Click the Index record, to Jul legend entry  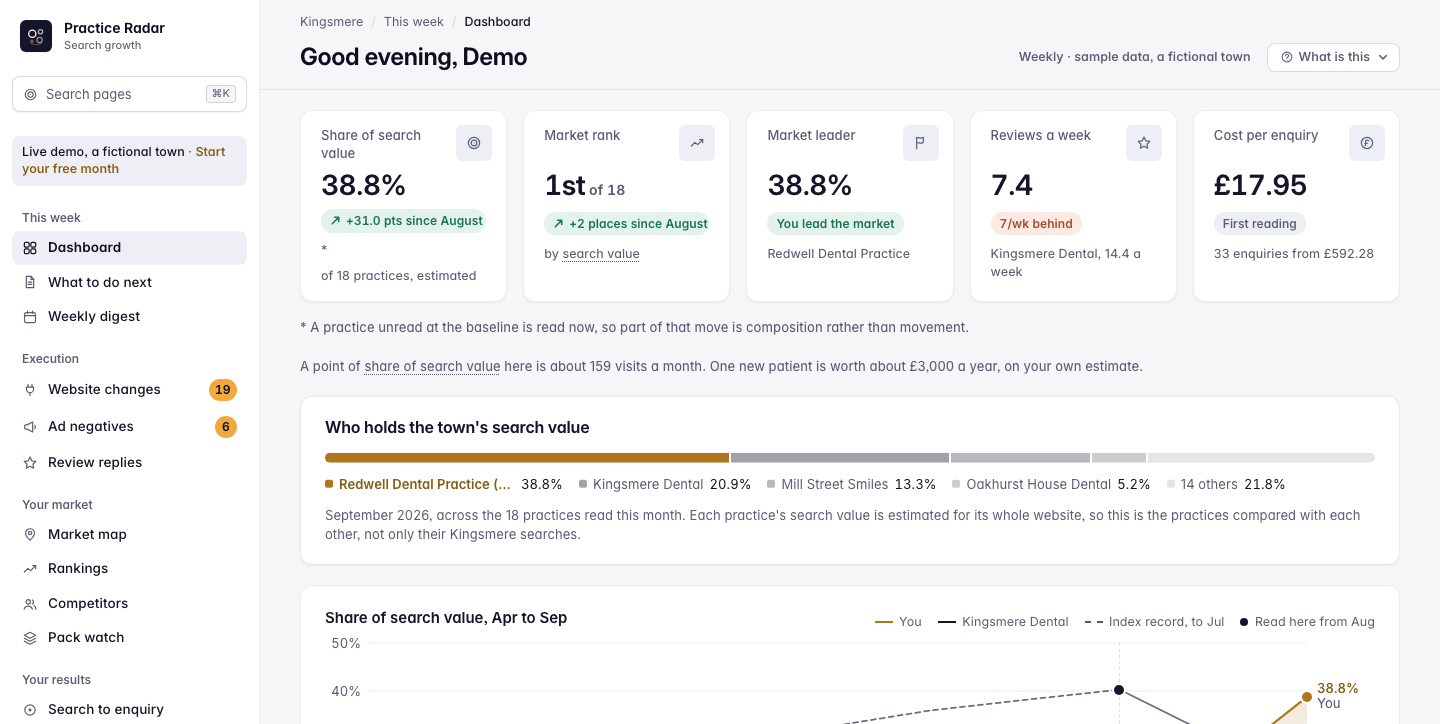pos(1154,622)
